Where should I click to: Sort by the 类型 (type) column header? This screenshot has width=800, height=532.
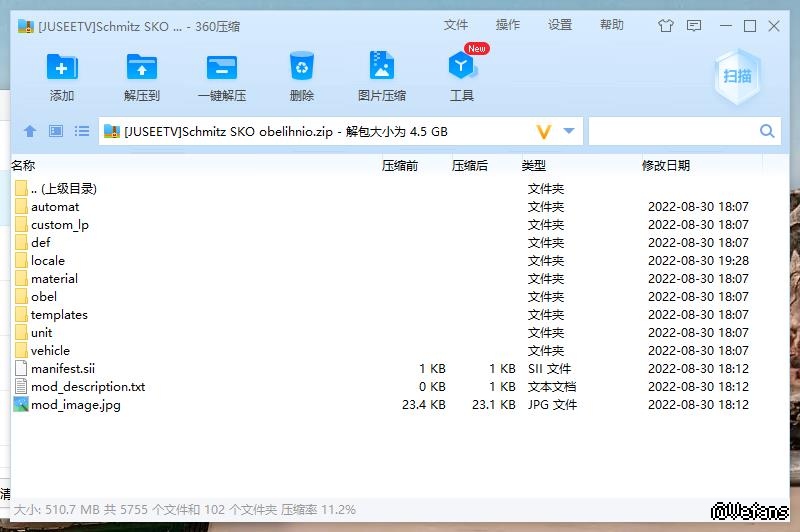click(534, 165)
